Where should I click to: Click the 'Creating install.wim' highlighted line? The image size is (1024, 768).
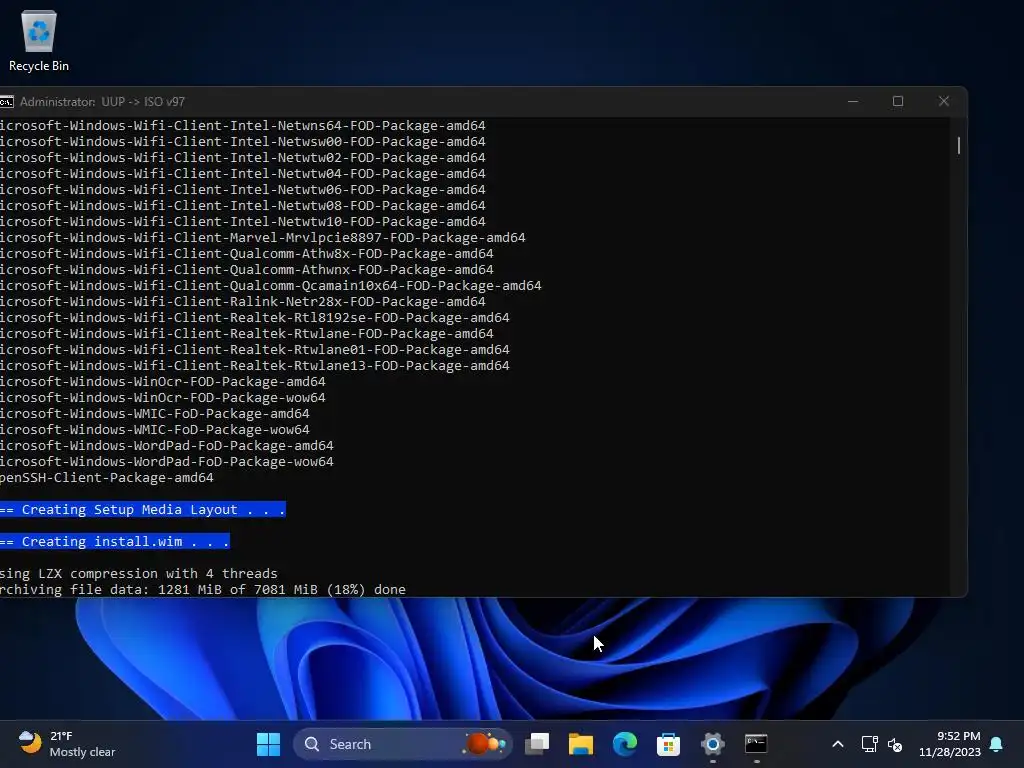114,541
